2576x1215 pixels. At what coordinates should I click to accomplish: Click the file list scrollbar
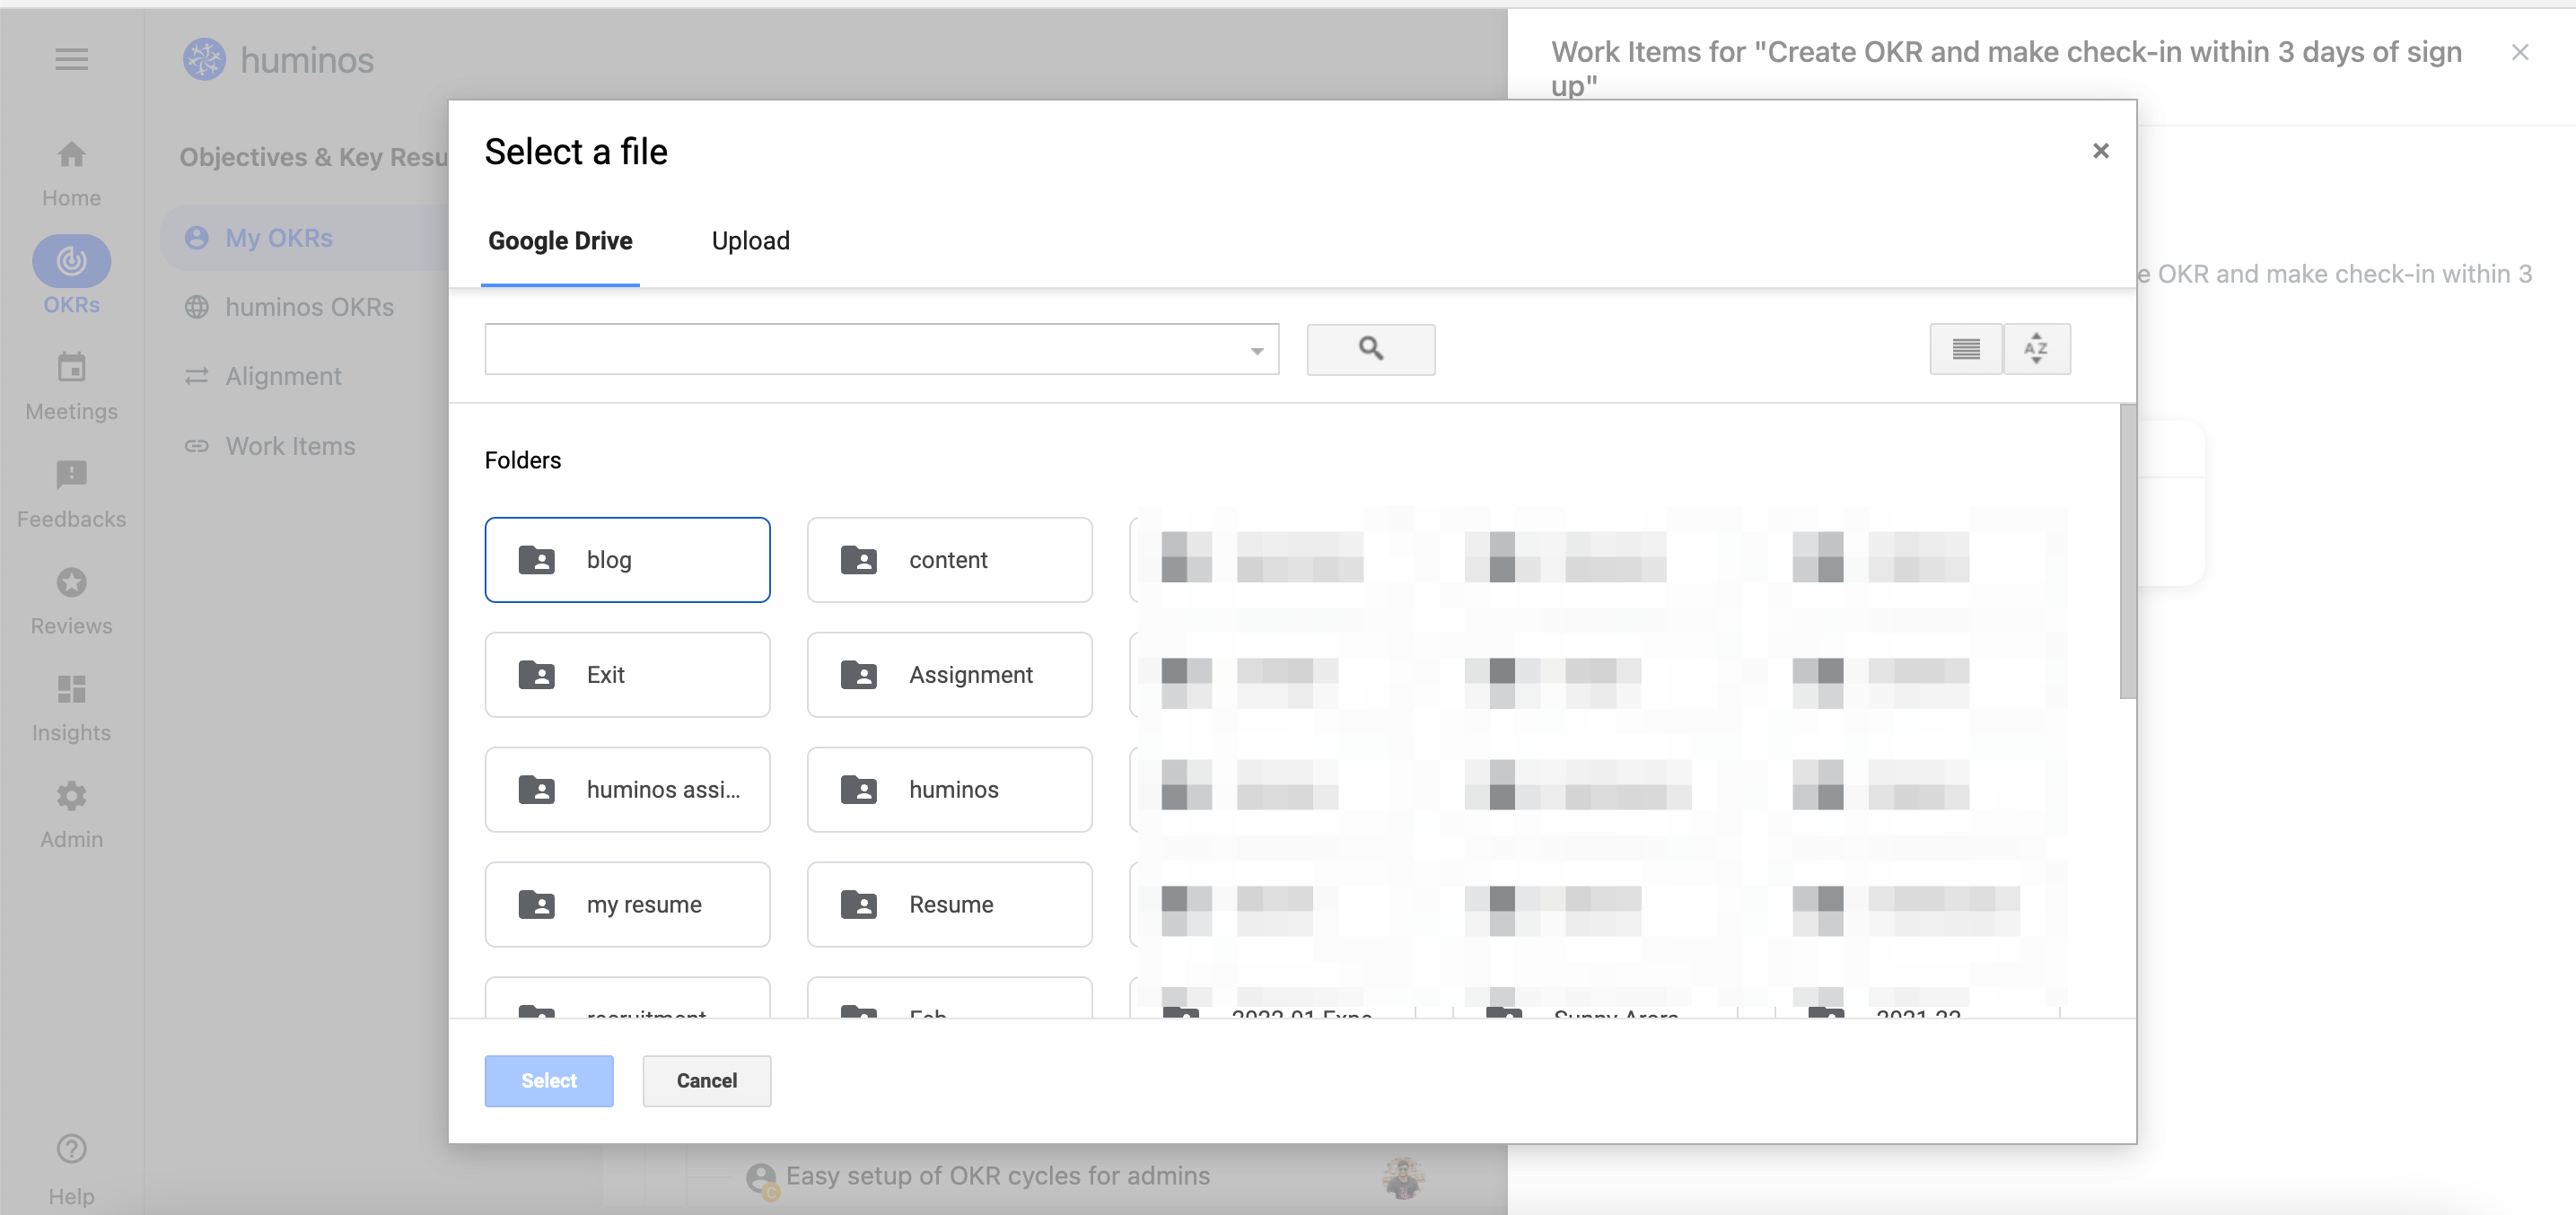[x=2127, y=552]
